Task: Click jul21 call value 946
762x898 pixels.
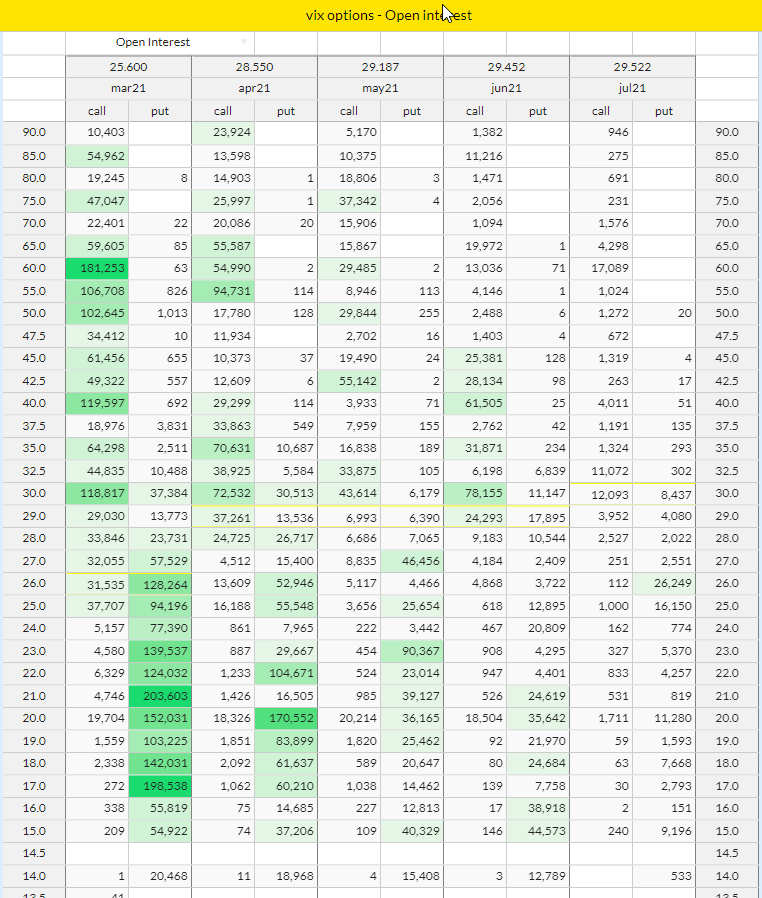Action: 601,132
